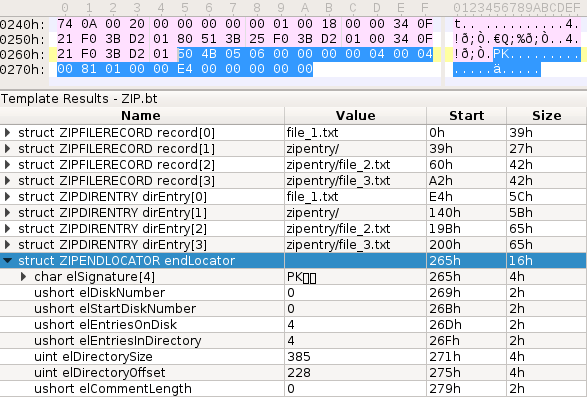This screenshot has height=397, width=587.
Task: Select the ushort elEntriesOnDisk row
Action: pyautogui.click(x=293, y=325)
